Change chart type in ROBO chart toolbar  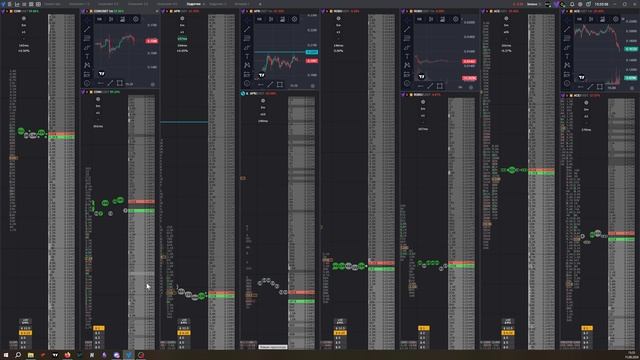(x=431, y=19)
